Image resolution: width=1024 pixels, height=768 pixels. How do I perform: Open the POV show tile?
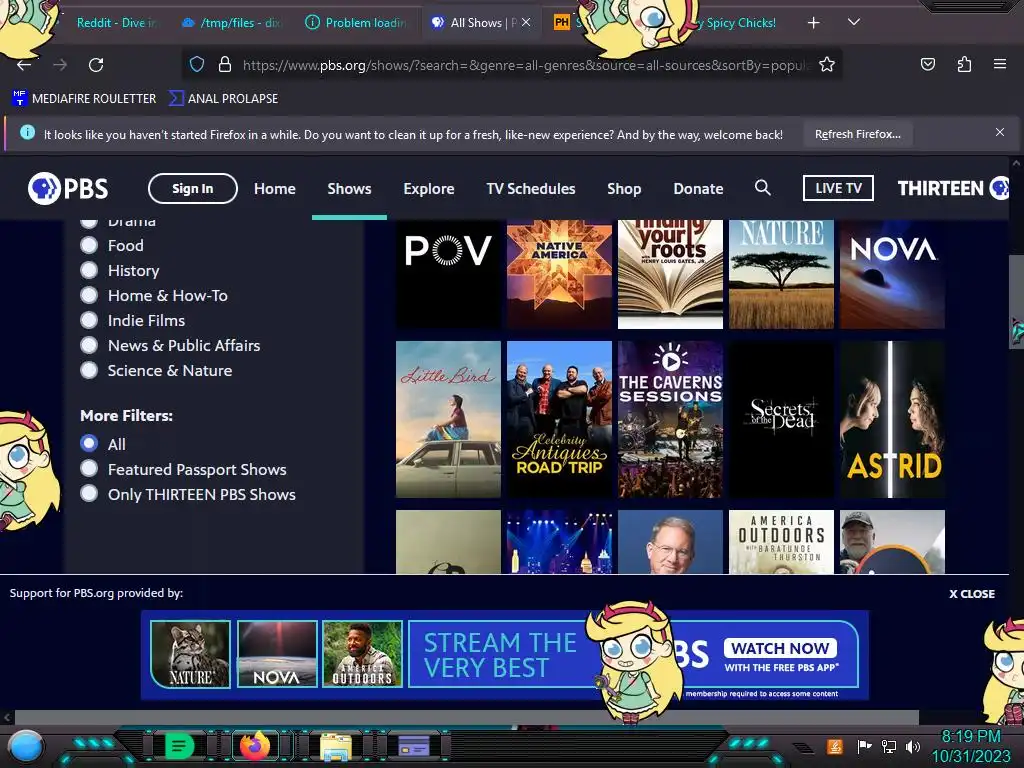click(x=448, y=274)
